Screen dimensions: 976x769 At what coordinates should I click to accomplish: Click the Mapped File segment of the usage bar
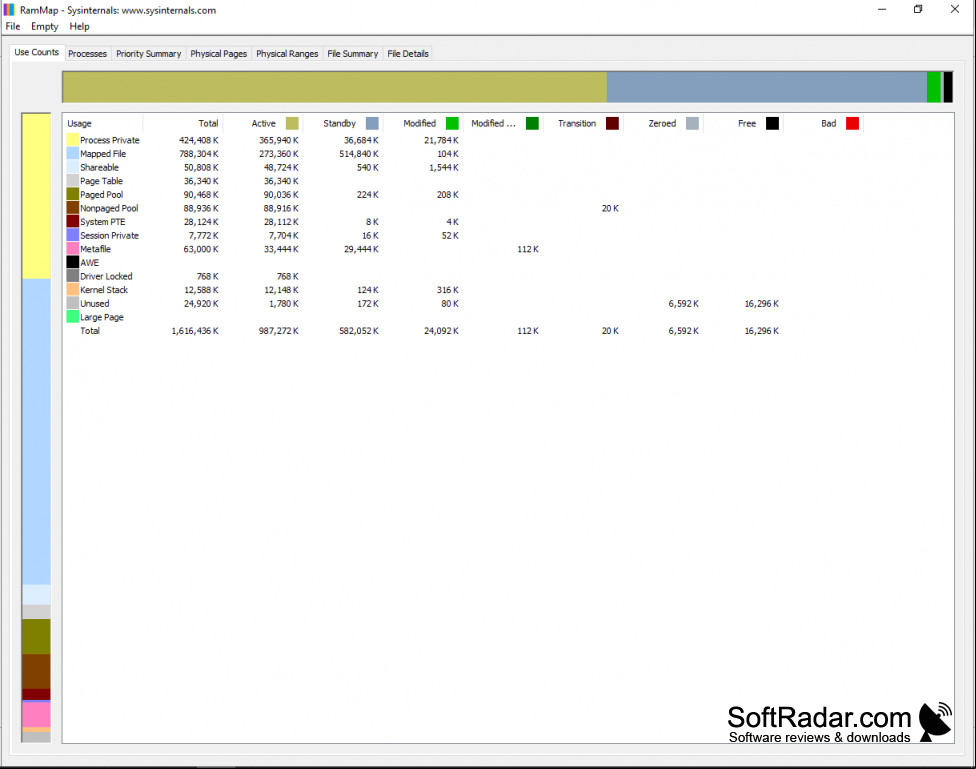[x=36, y=432]
